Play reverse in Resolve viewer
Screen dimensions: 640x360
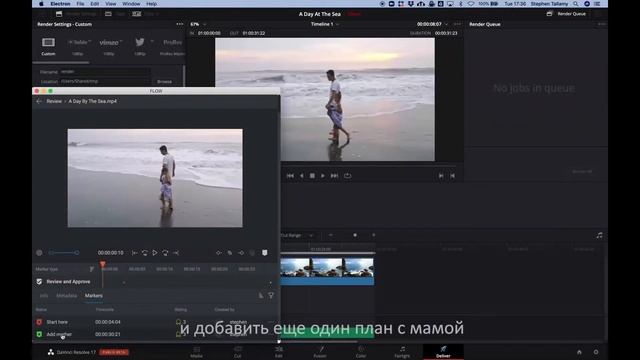pos(302,176)
